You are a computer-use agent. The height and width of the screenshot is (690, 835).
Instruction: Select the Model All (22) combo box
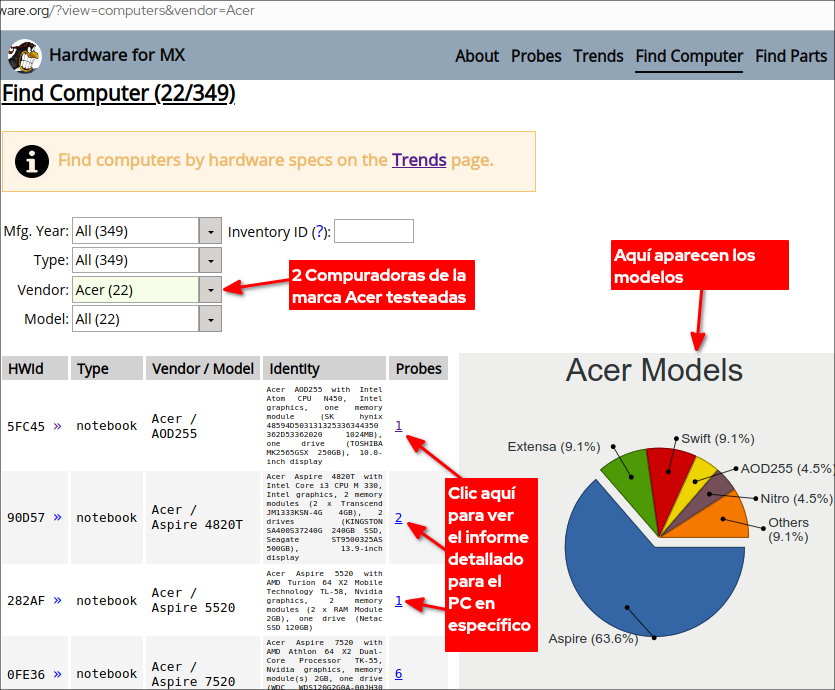[x=147, y=319]
